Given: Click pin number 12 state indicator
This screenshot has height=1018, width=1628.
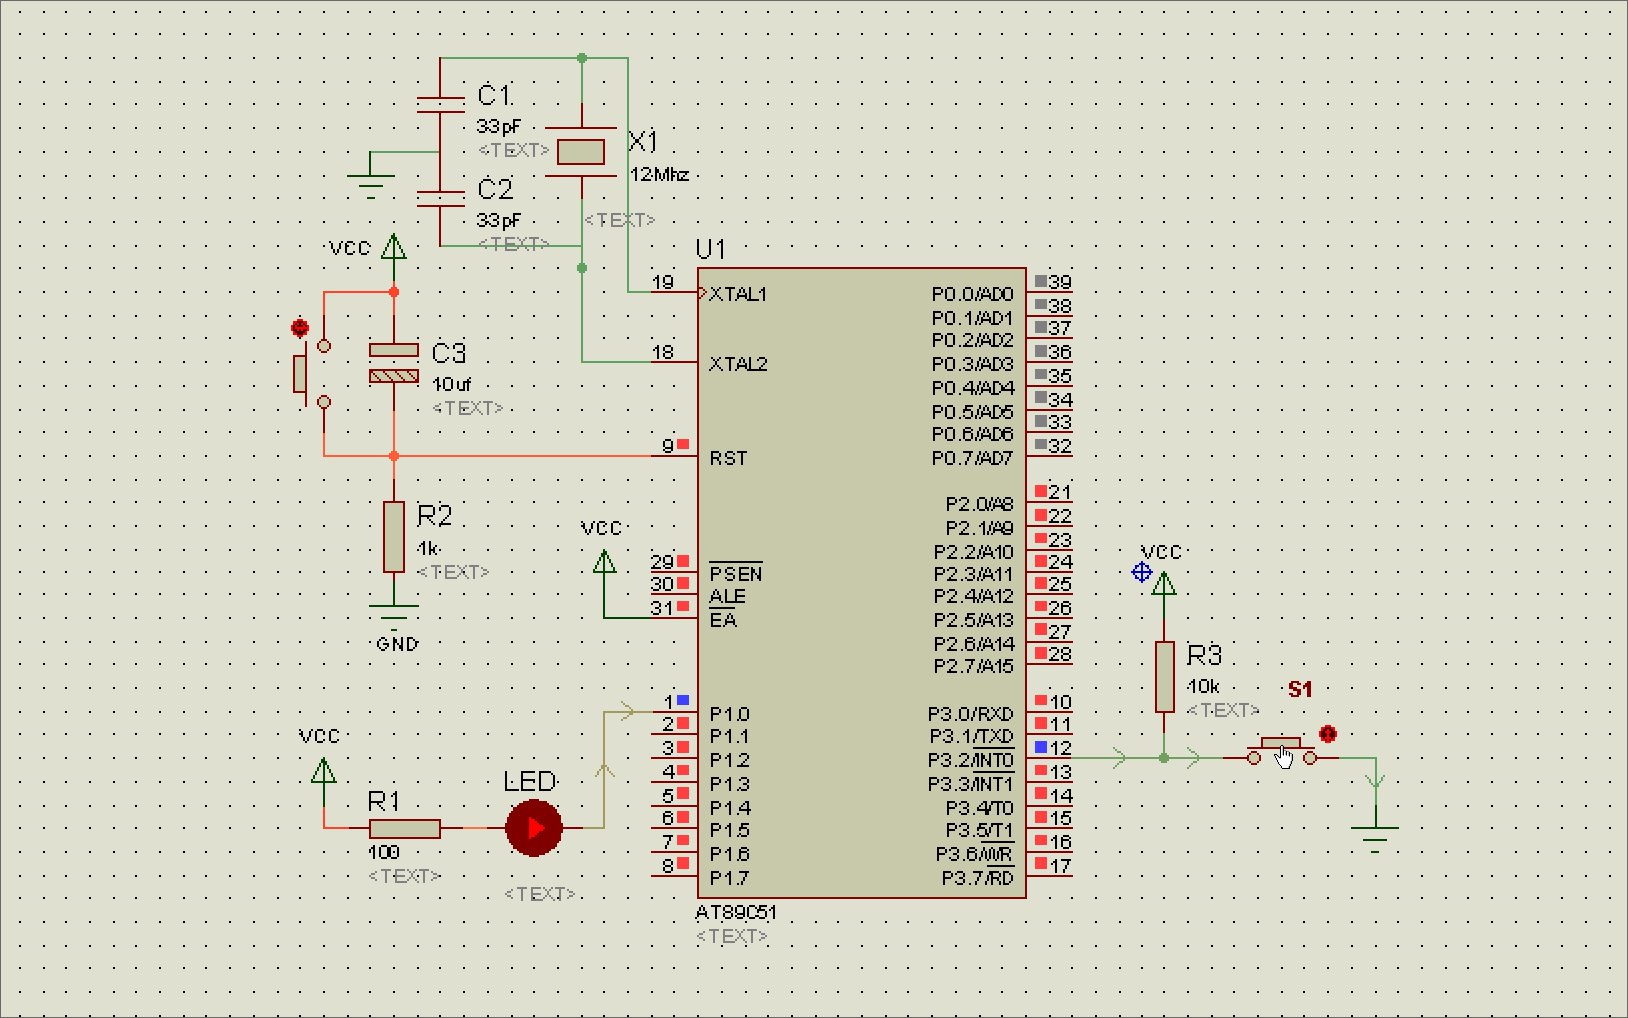Looking at the screenshot, I should [x=1041, y=747].
